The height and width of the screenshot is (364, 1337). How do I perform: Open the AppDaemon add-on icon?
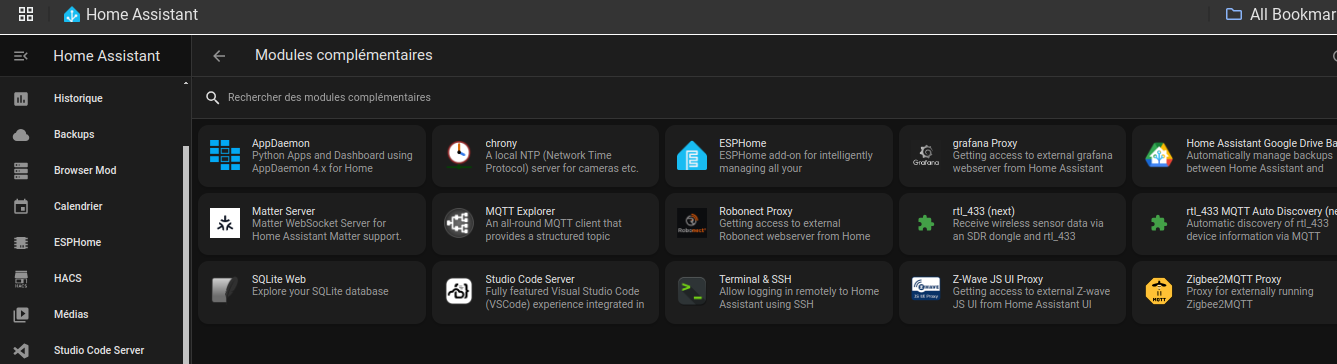[225, 156]
